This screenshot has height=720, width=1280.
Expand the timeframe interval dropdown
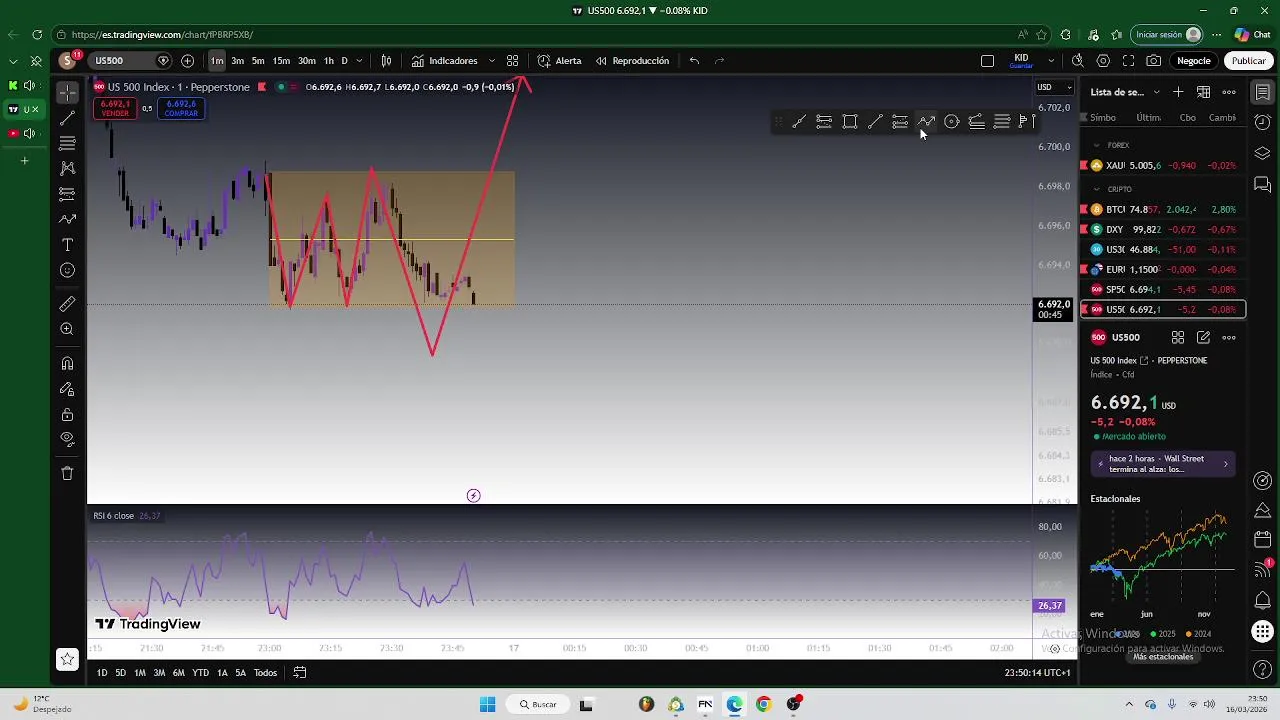[x=359, y=61]
